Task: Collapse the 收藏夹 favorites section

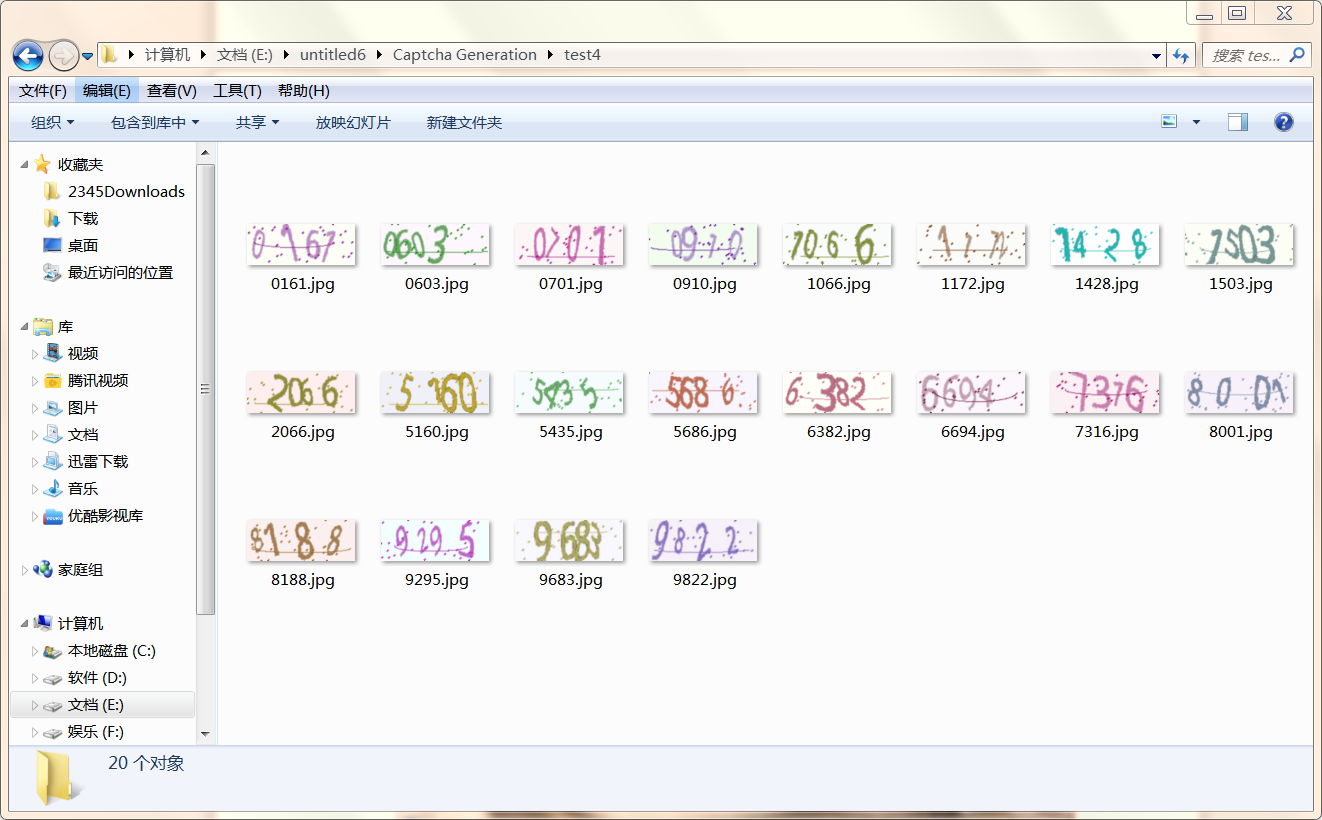Action: pyautogui.click(x=25, y=164)
